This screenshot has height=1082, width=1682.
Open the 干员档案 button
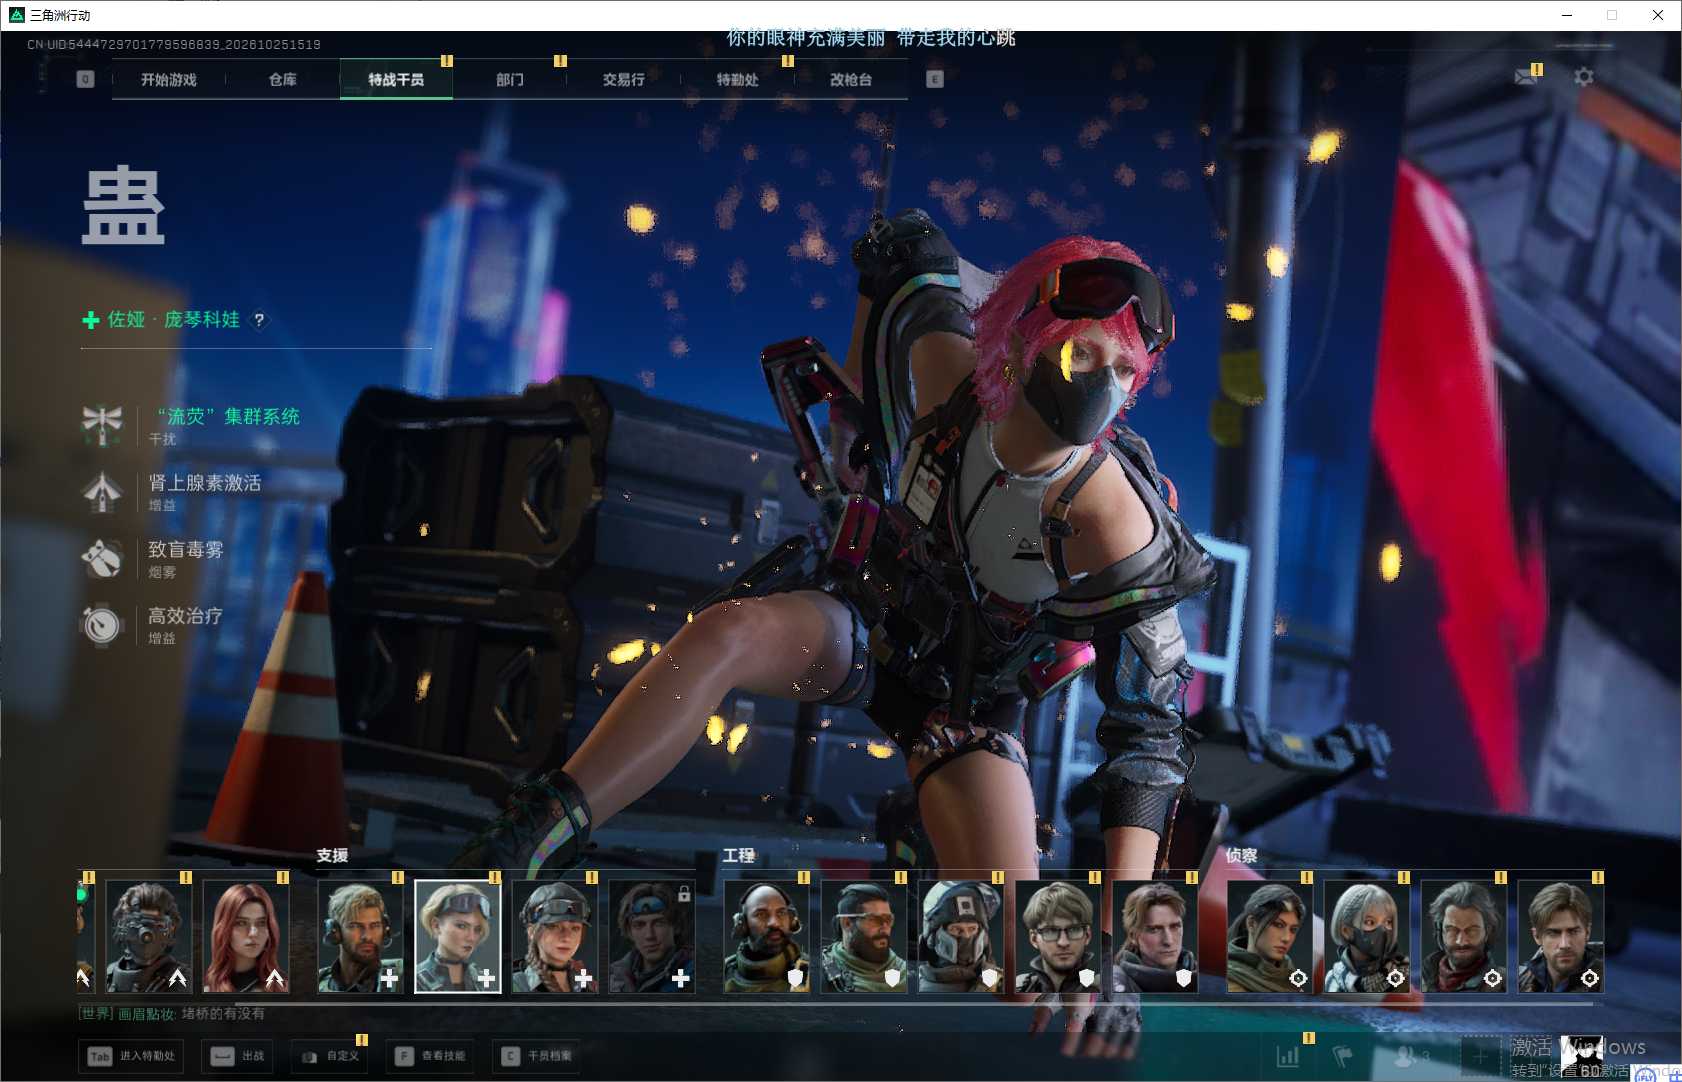[x=538, y=1056]
